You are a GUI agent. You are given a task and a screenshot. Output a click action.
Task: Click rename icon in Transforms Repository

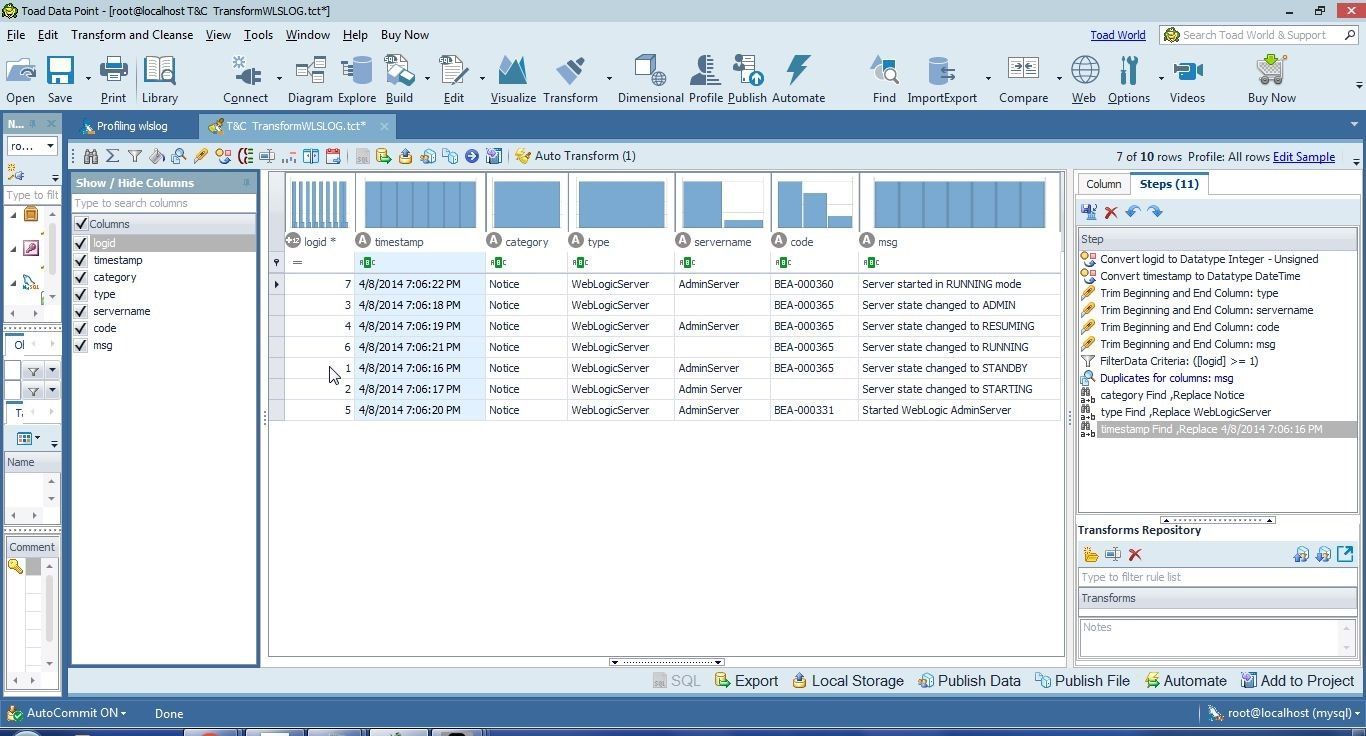pos(1112,555)
